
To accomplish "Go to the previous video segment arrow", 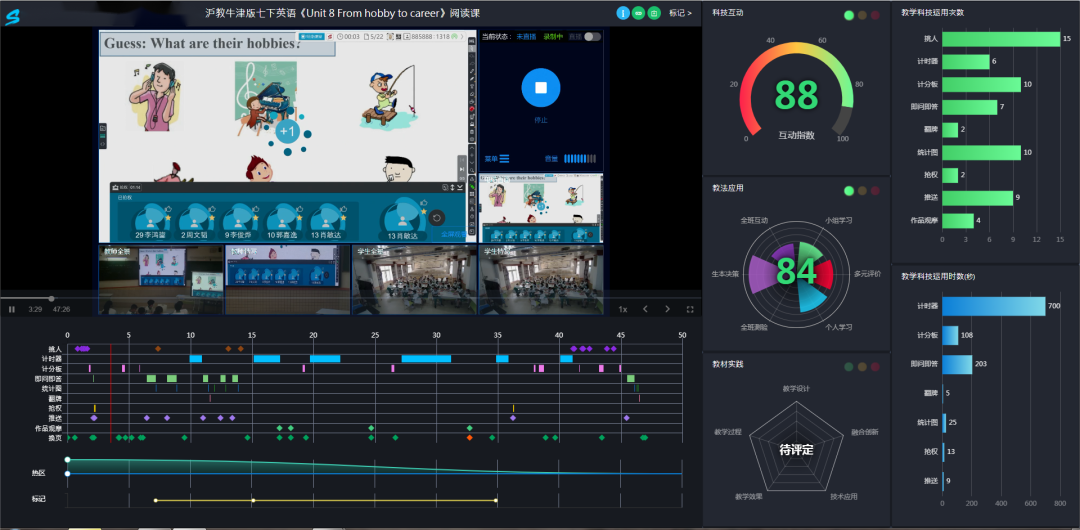I will (x=645, y=309).
